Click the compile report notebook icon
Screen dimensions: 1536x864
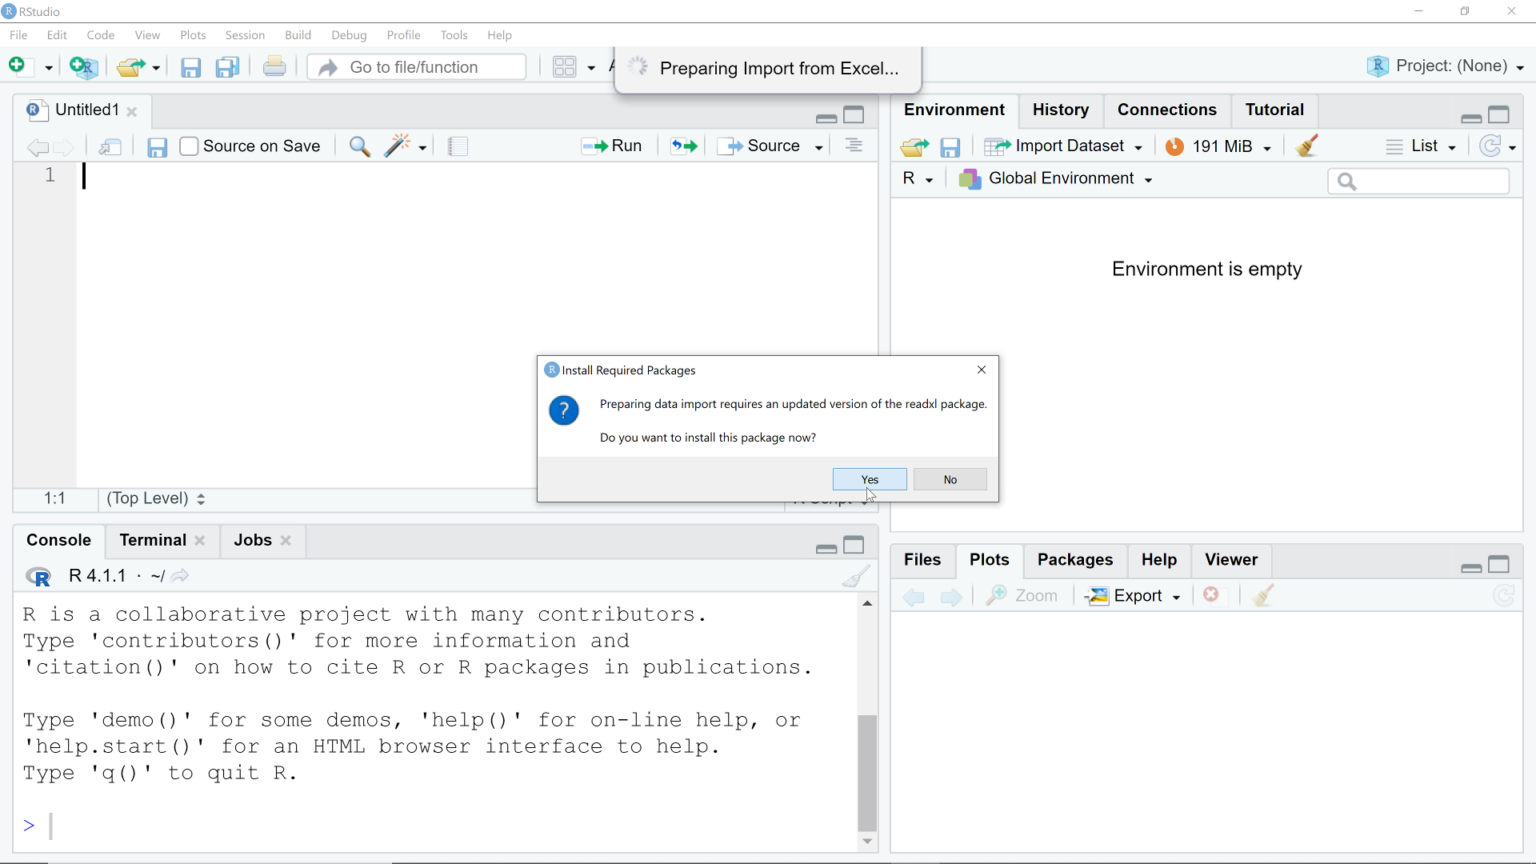pyautogui.click(x=458, y=146)
